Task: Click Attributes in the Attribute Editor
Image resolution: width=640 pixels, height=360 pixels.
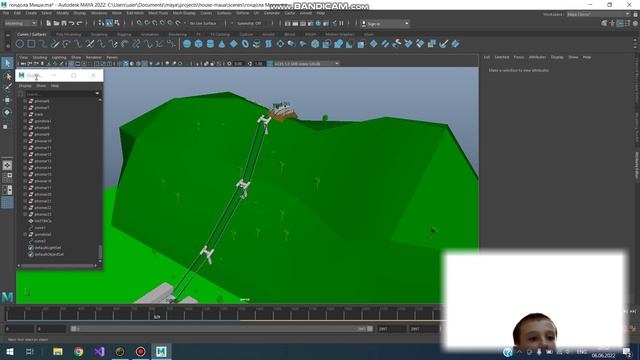Action: [x=537, y=57]
